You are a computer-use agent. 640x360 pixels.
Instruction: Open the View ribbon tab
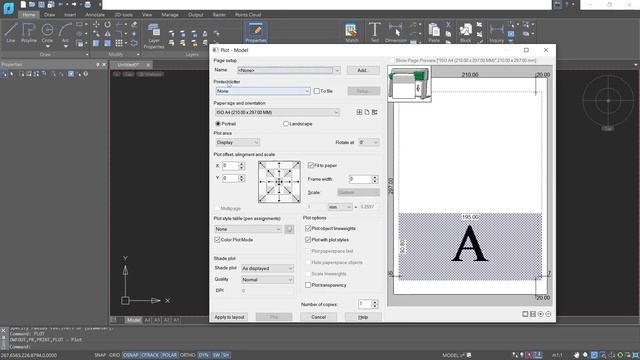pyautogui.click(x=147, y=15)
